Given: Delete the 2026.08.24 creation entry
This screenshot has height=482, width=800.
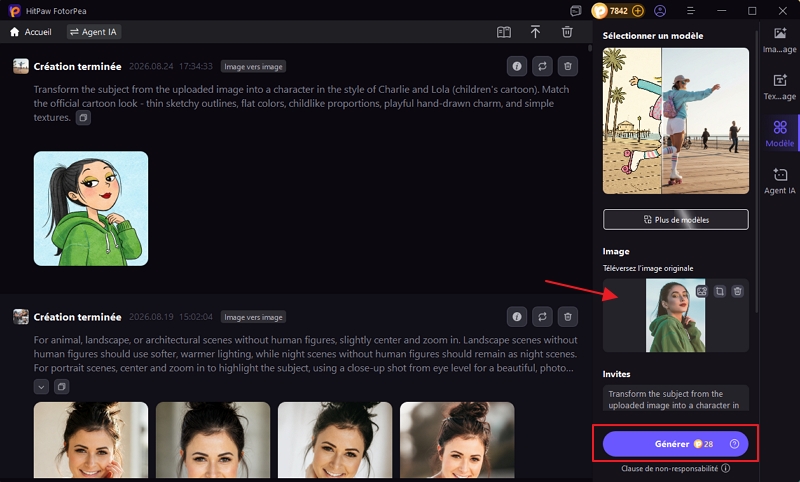Looking at the screenshot, I should (x=568, y=66).
